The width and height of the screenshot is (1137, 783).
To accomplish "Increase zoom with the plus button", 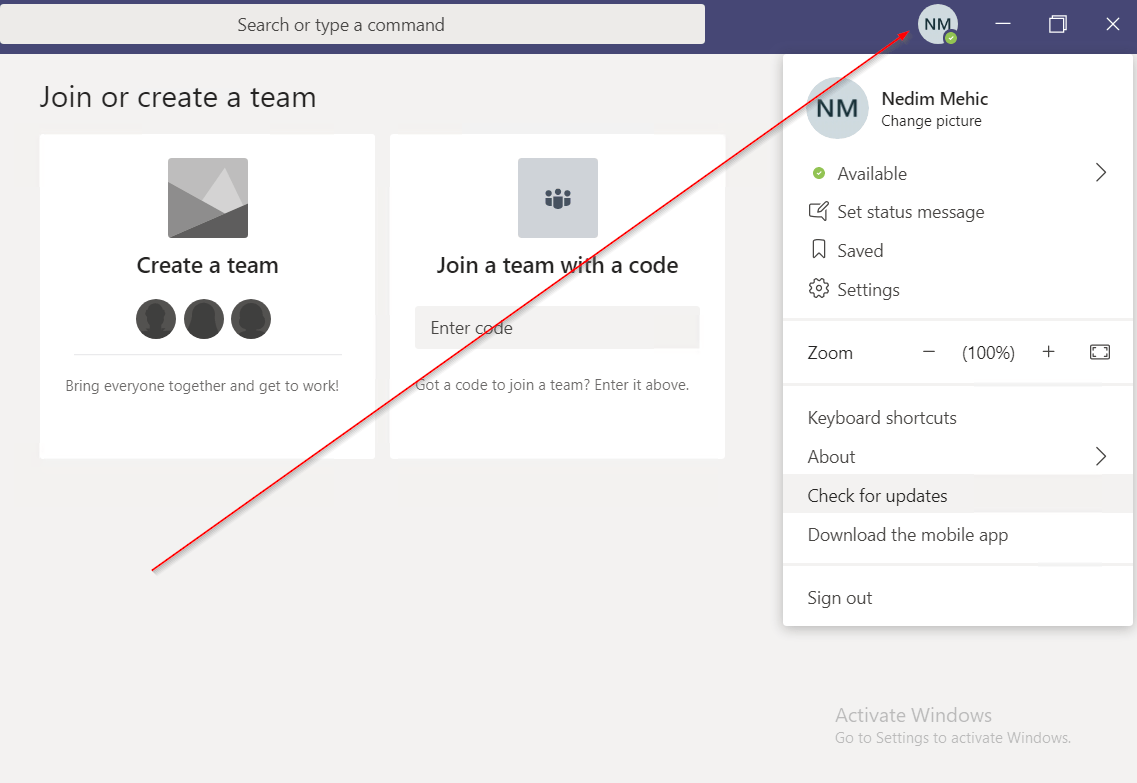I will [1048, 352].
